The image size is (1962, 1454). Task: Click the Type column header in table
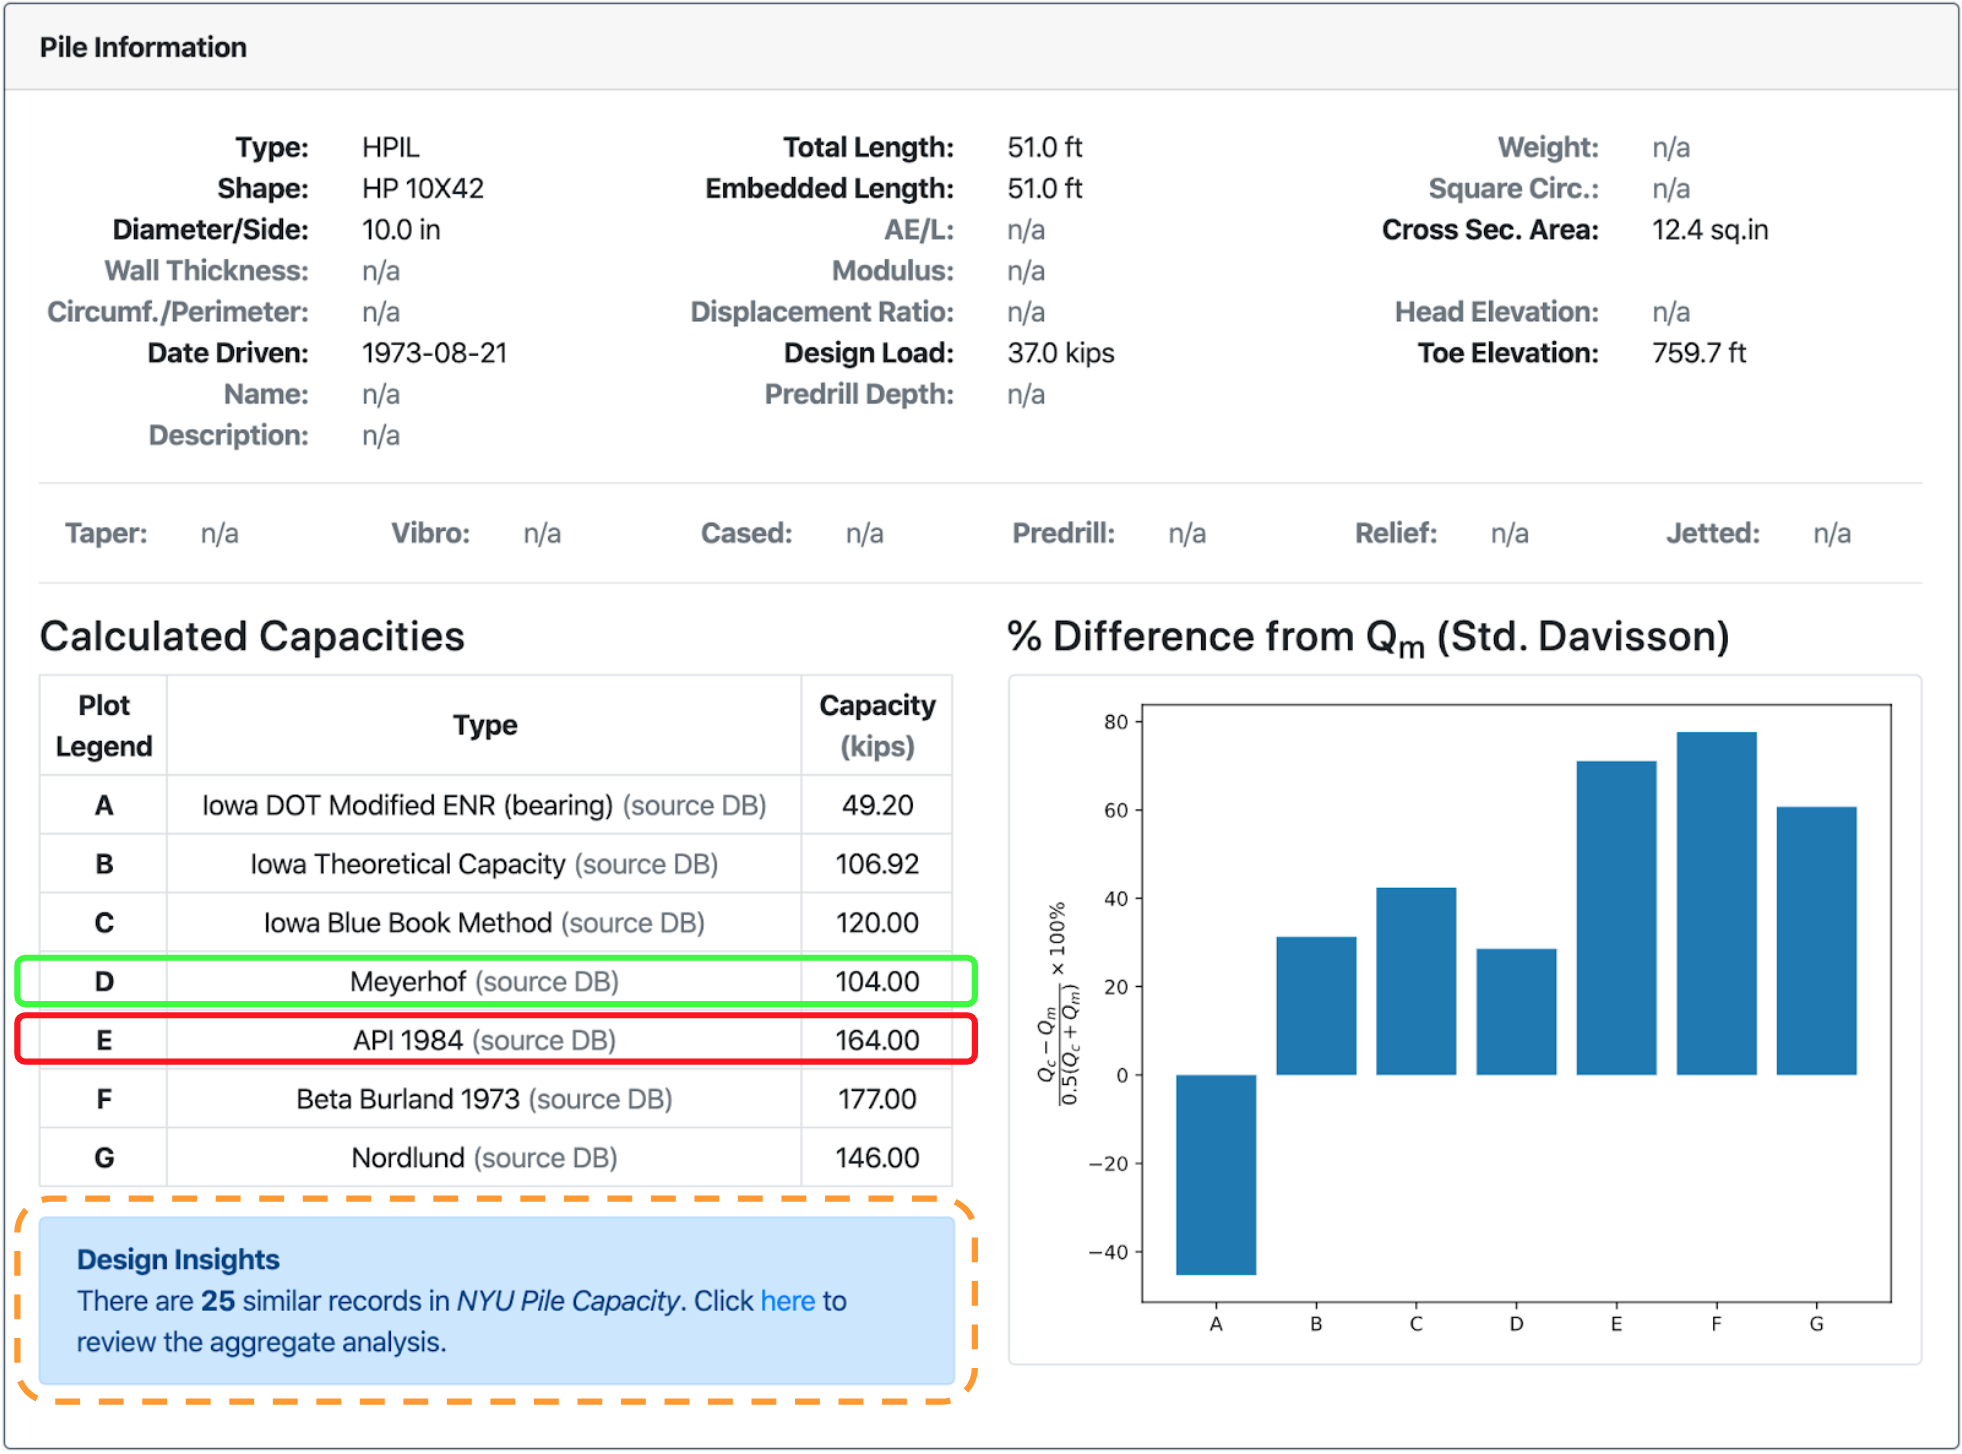pyautogui.click(x=484, y=725)
